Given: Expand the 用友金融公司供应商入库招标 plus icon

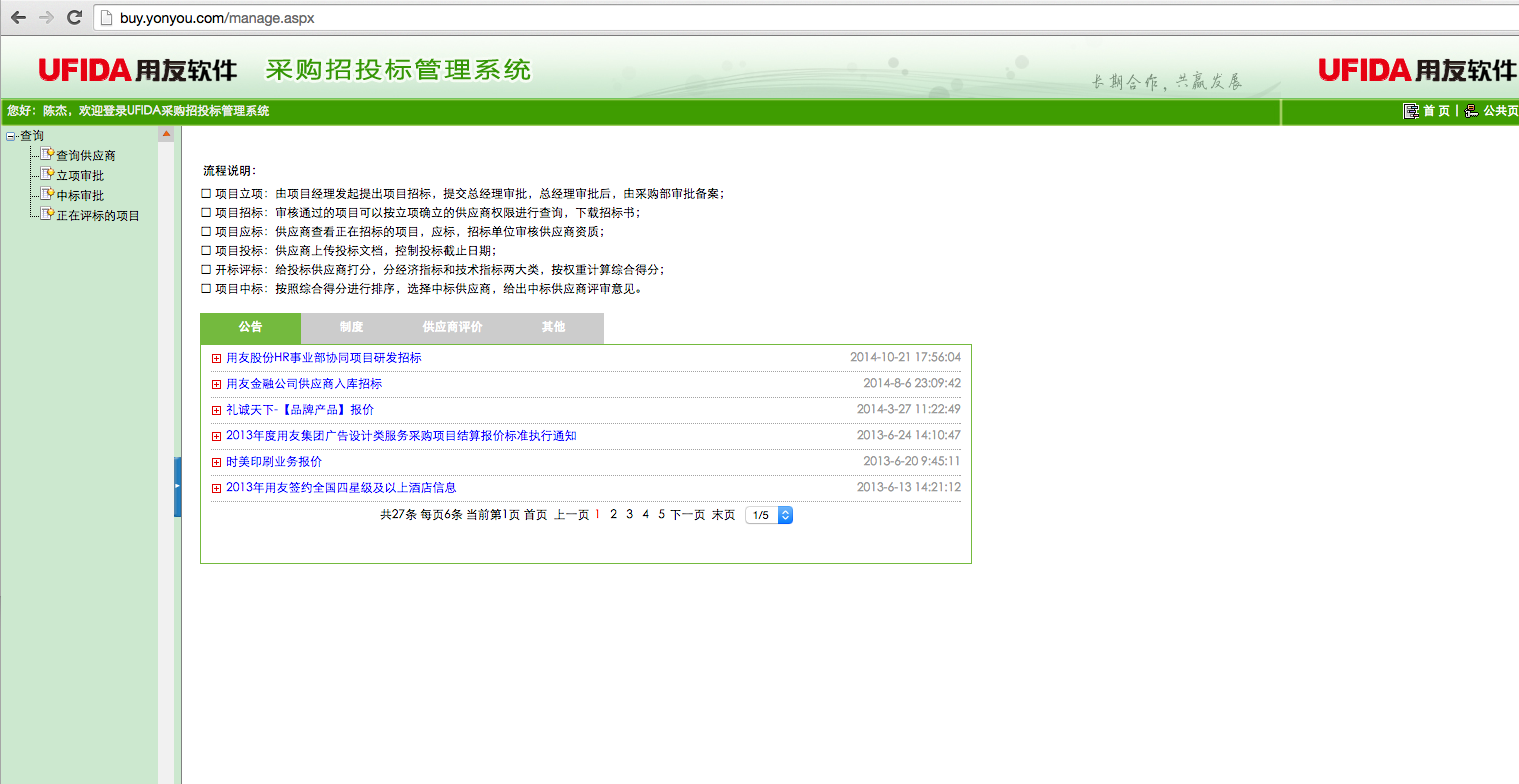Looking at the screenshot, I should pyautogui.click(x=217, y=384).
